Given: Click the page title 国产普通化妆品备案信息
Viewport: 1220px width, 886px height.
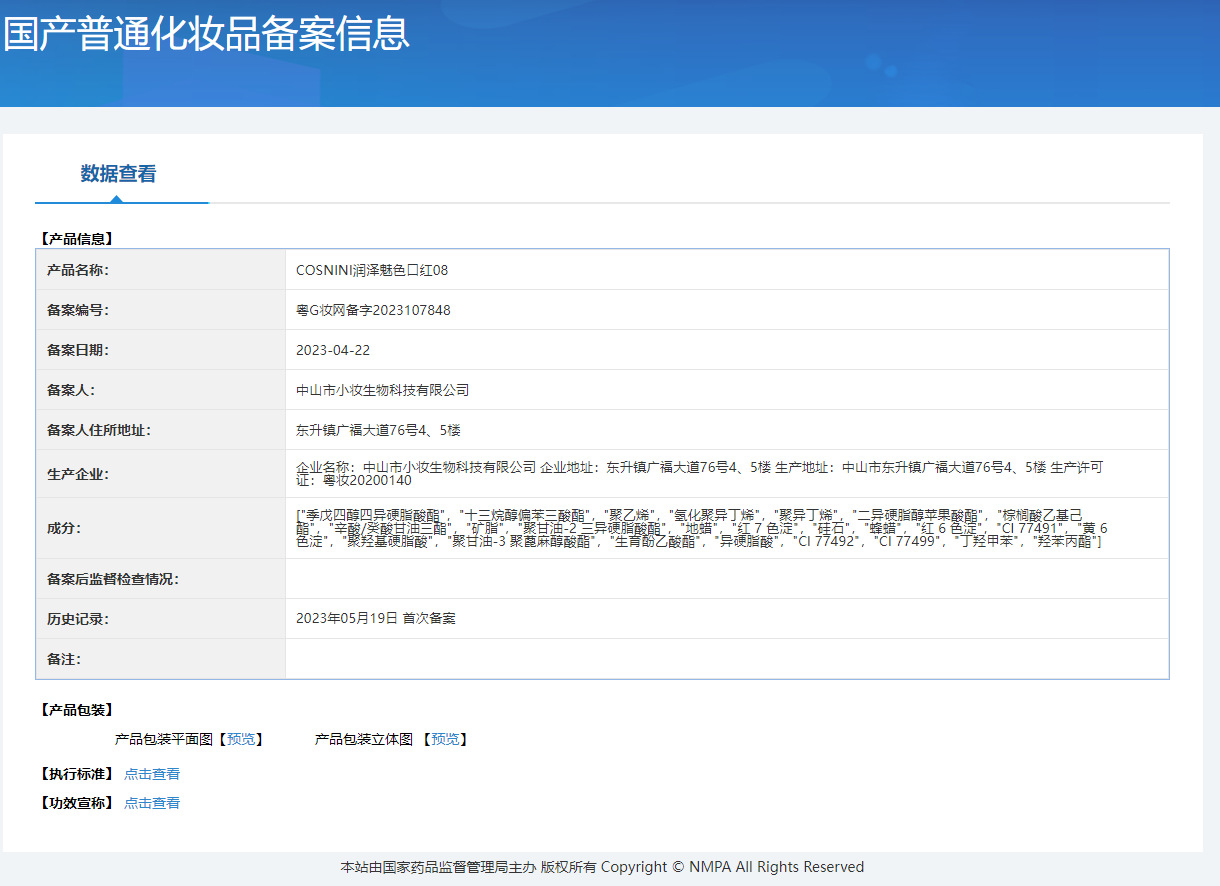Looking at the screenshot, I should [206, 33].
